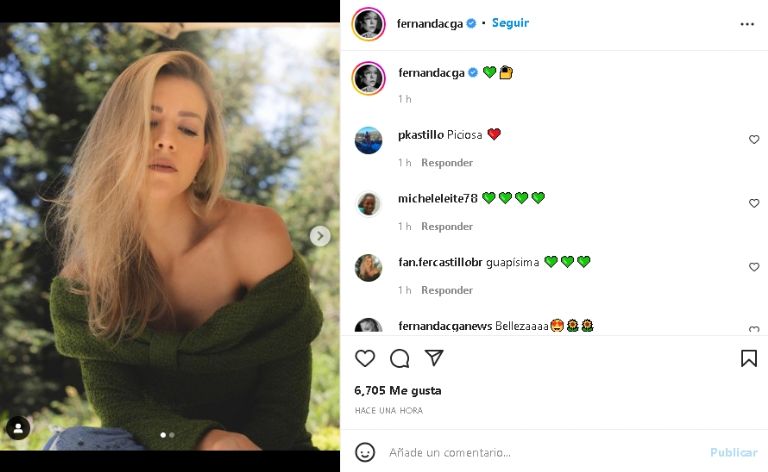This screenshot has width=768, height=472.
Task: Open comments with the speech bubble icon
Action: point(400,358)
